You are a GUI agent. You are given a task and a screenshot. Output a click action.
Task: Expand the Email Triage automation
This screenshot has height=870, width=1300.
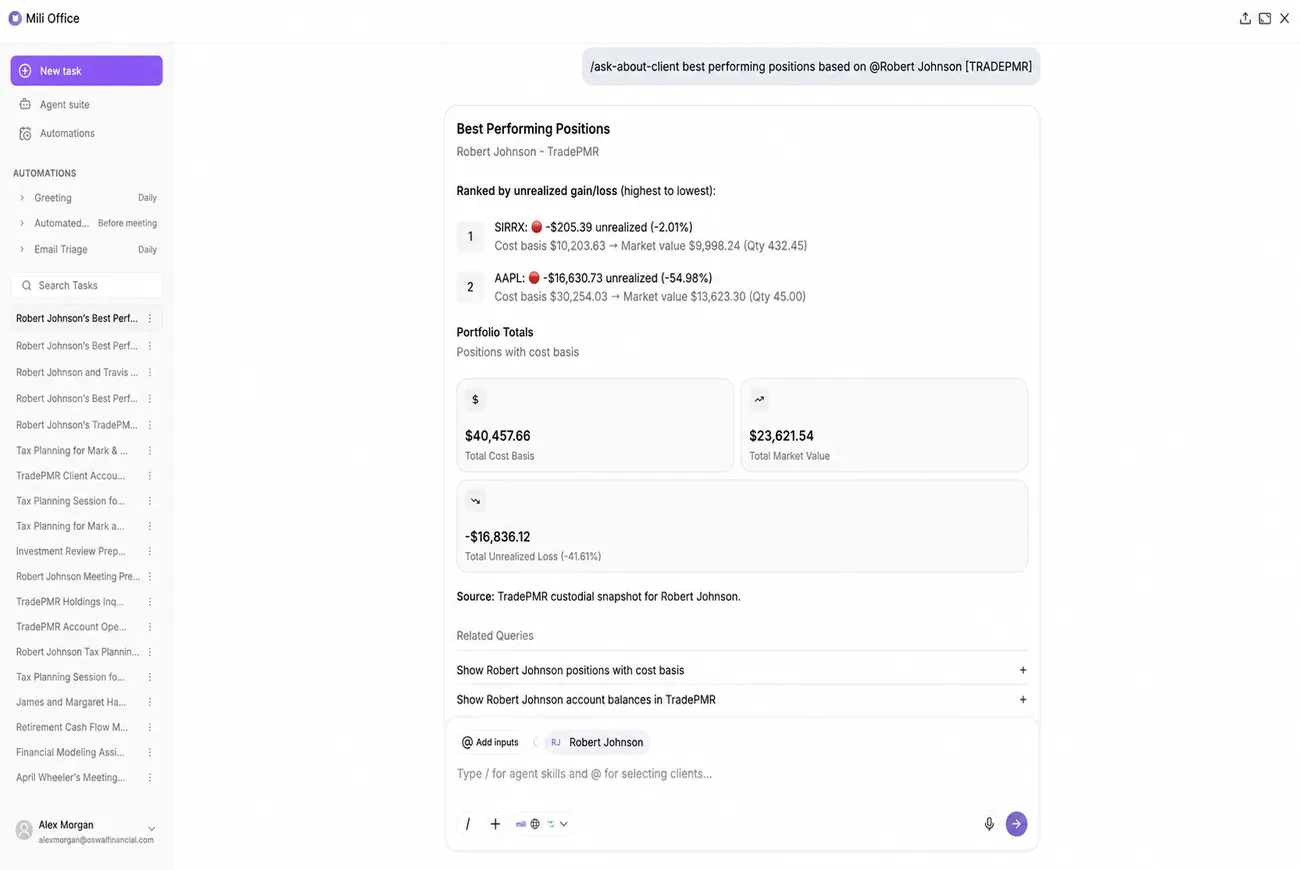click(x=22, y=249)
